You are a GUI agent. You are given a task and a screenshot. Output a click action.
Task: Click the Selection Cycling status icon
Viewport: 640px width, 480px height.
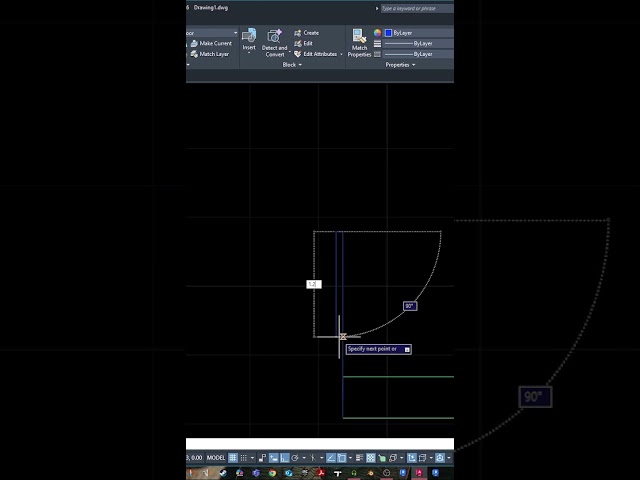pos(382,458)
